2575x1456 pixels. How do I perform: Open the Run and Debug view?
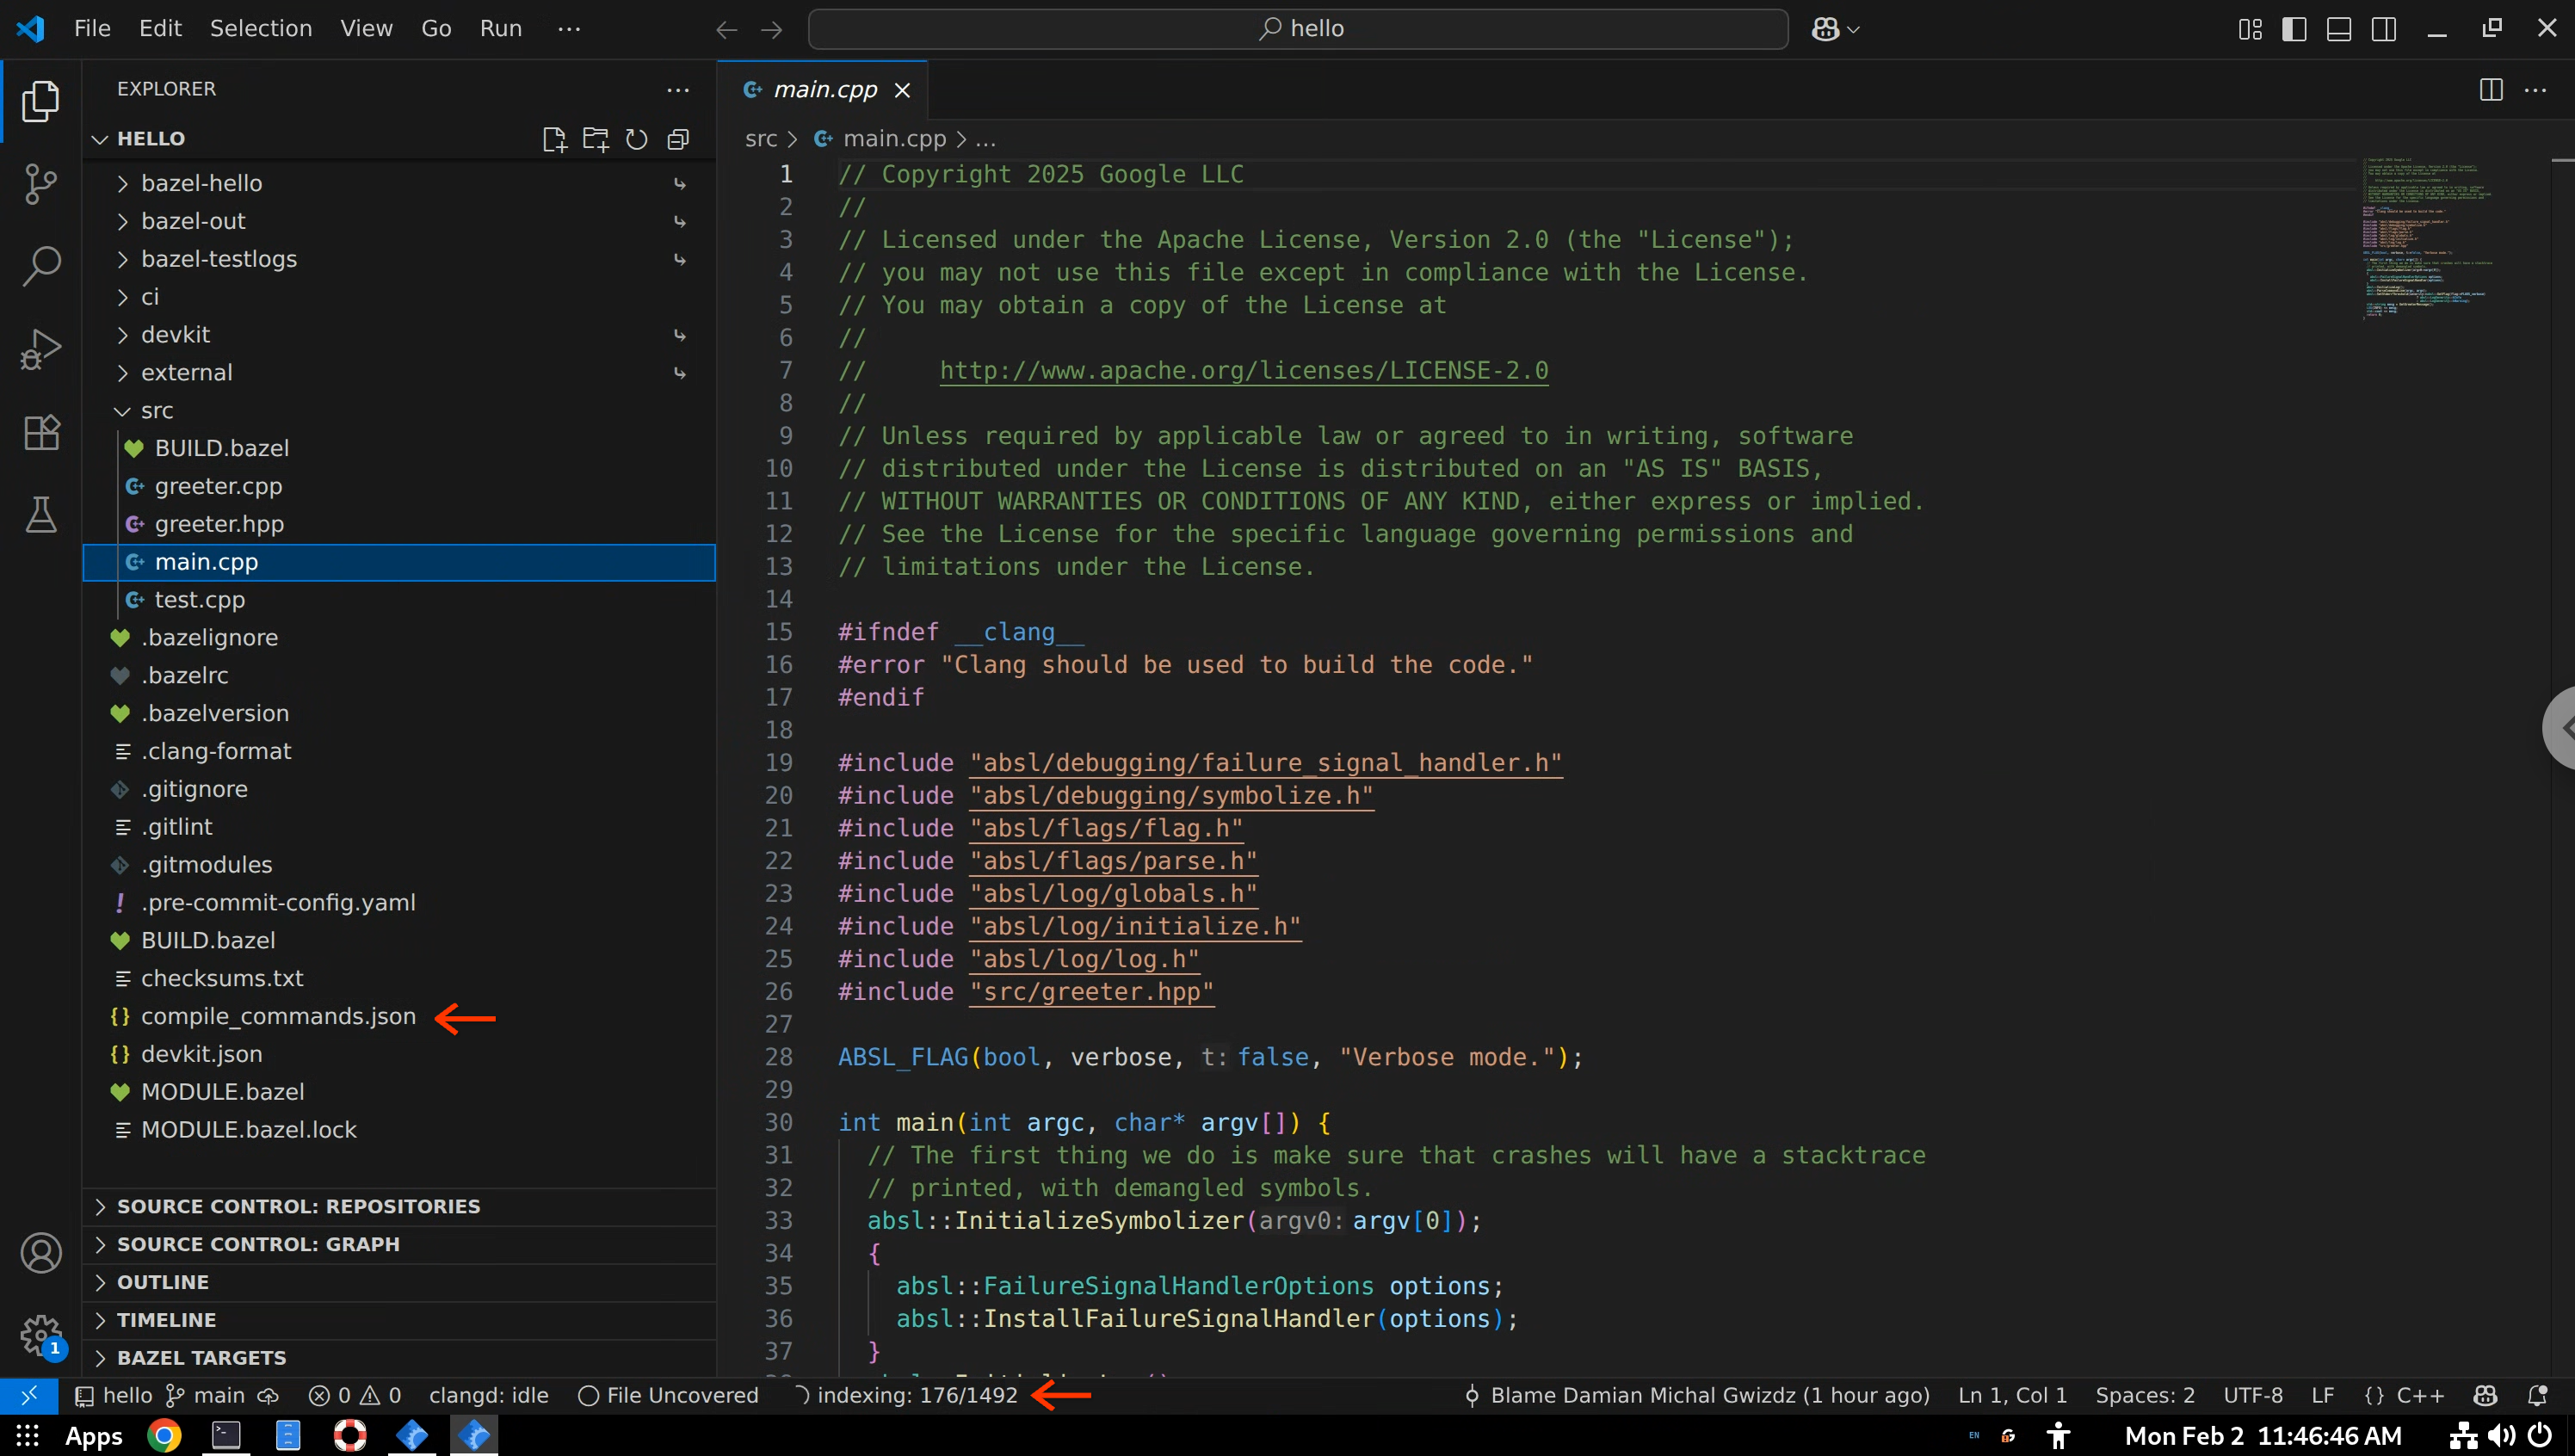click(40, 349)
